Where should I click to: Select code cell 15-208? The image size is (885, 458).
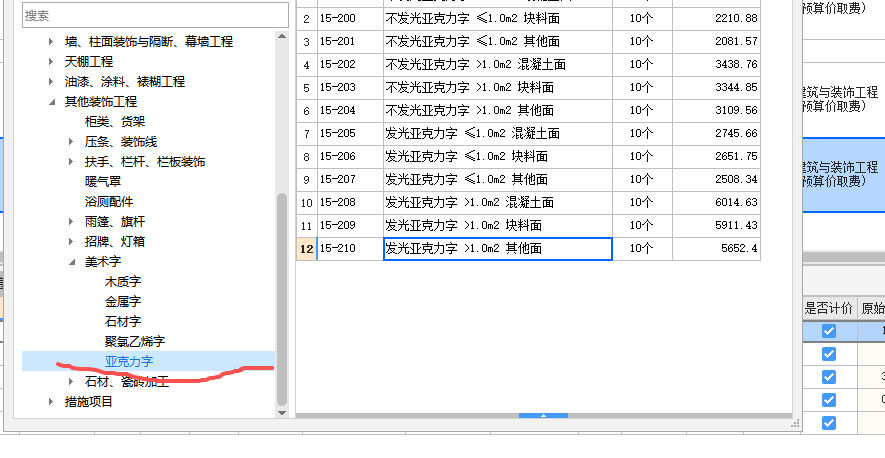pos(350,202)
